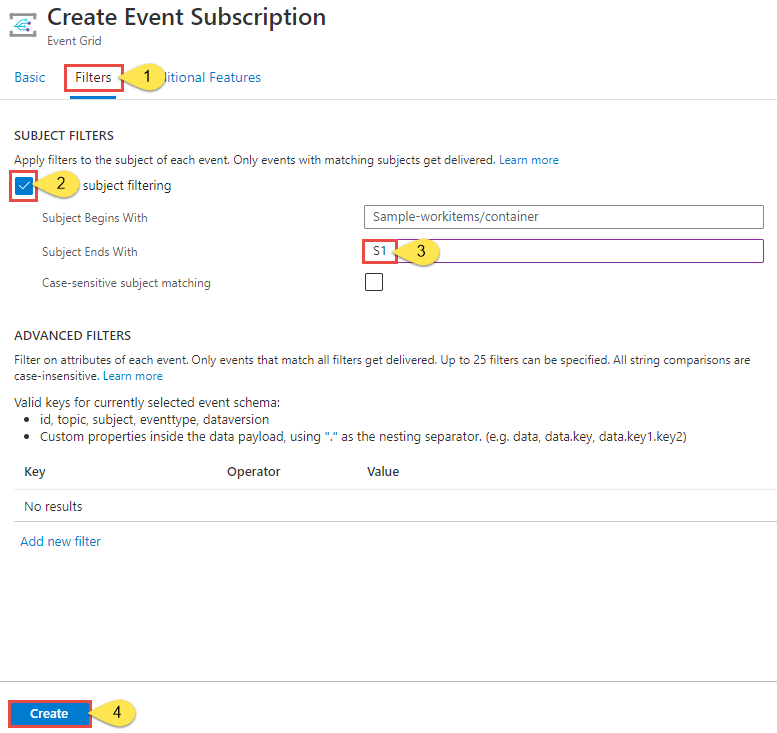Click the No results table row
The width and height of the screenshot is (777, 733).
tap(54, 506)
